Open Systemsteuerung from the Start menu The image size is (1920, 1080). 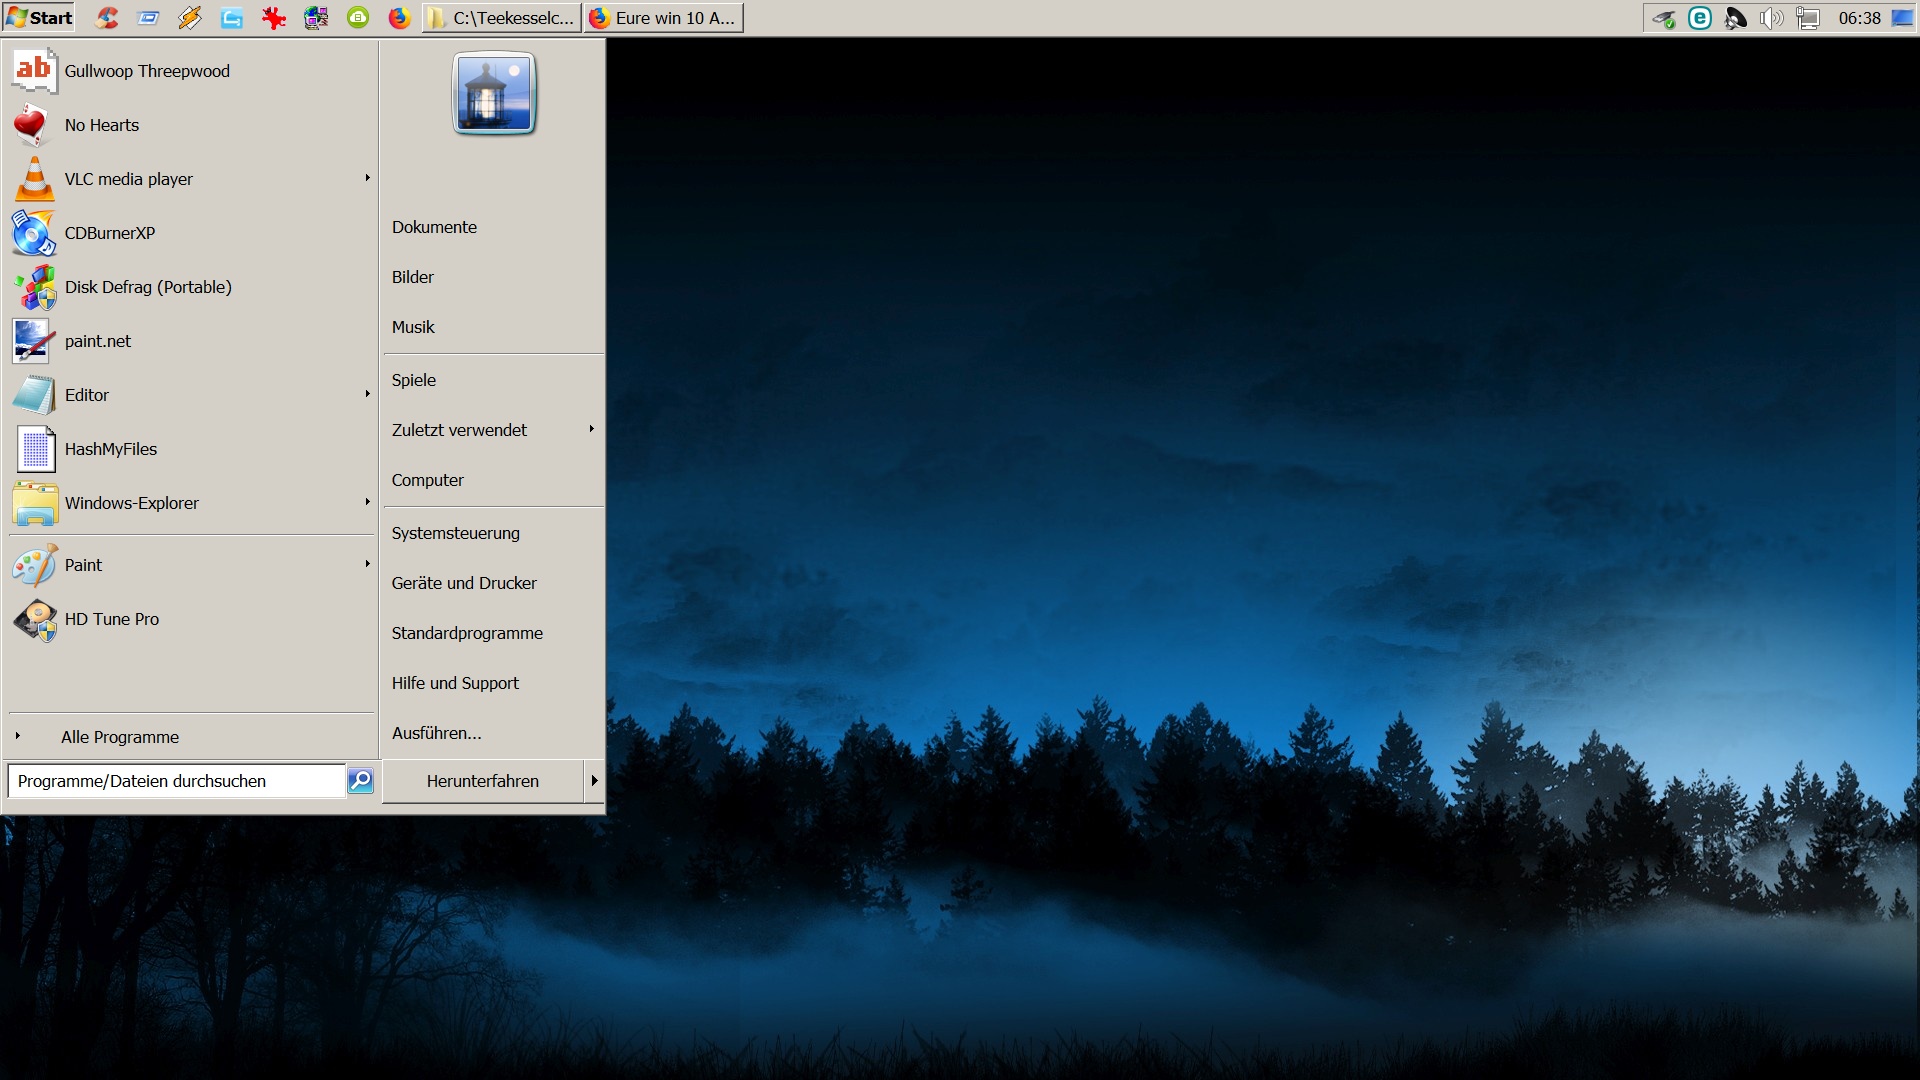pyautogui.click(x=456, y=533)
